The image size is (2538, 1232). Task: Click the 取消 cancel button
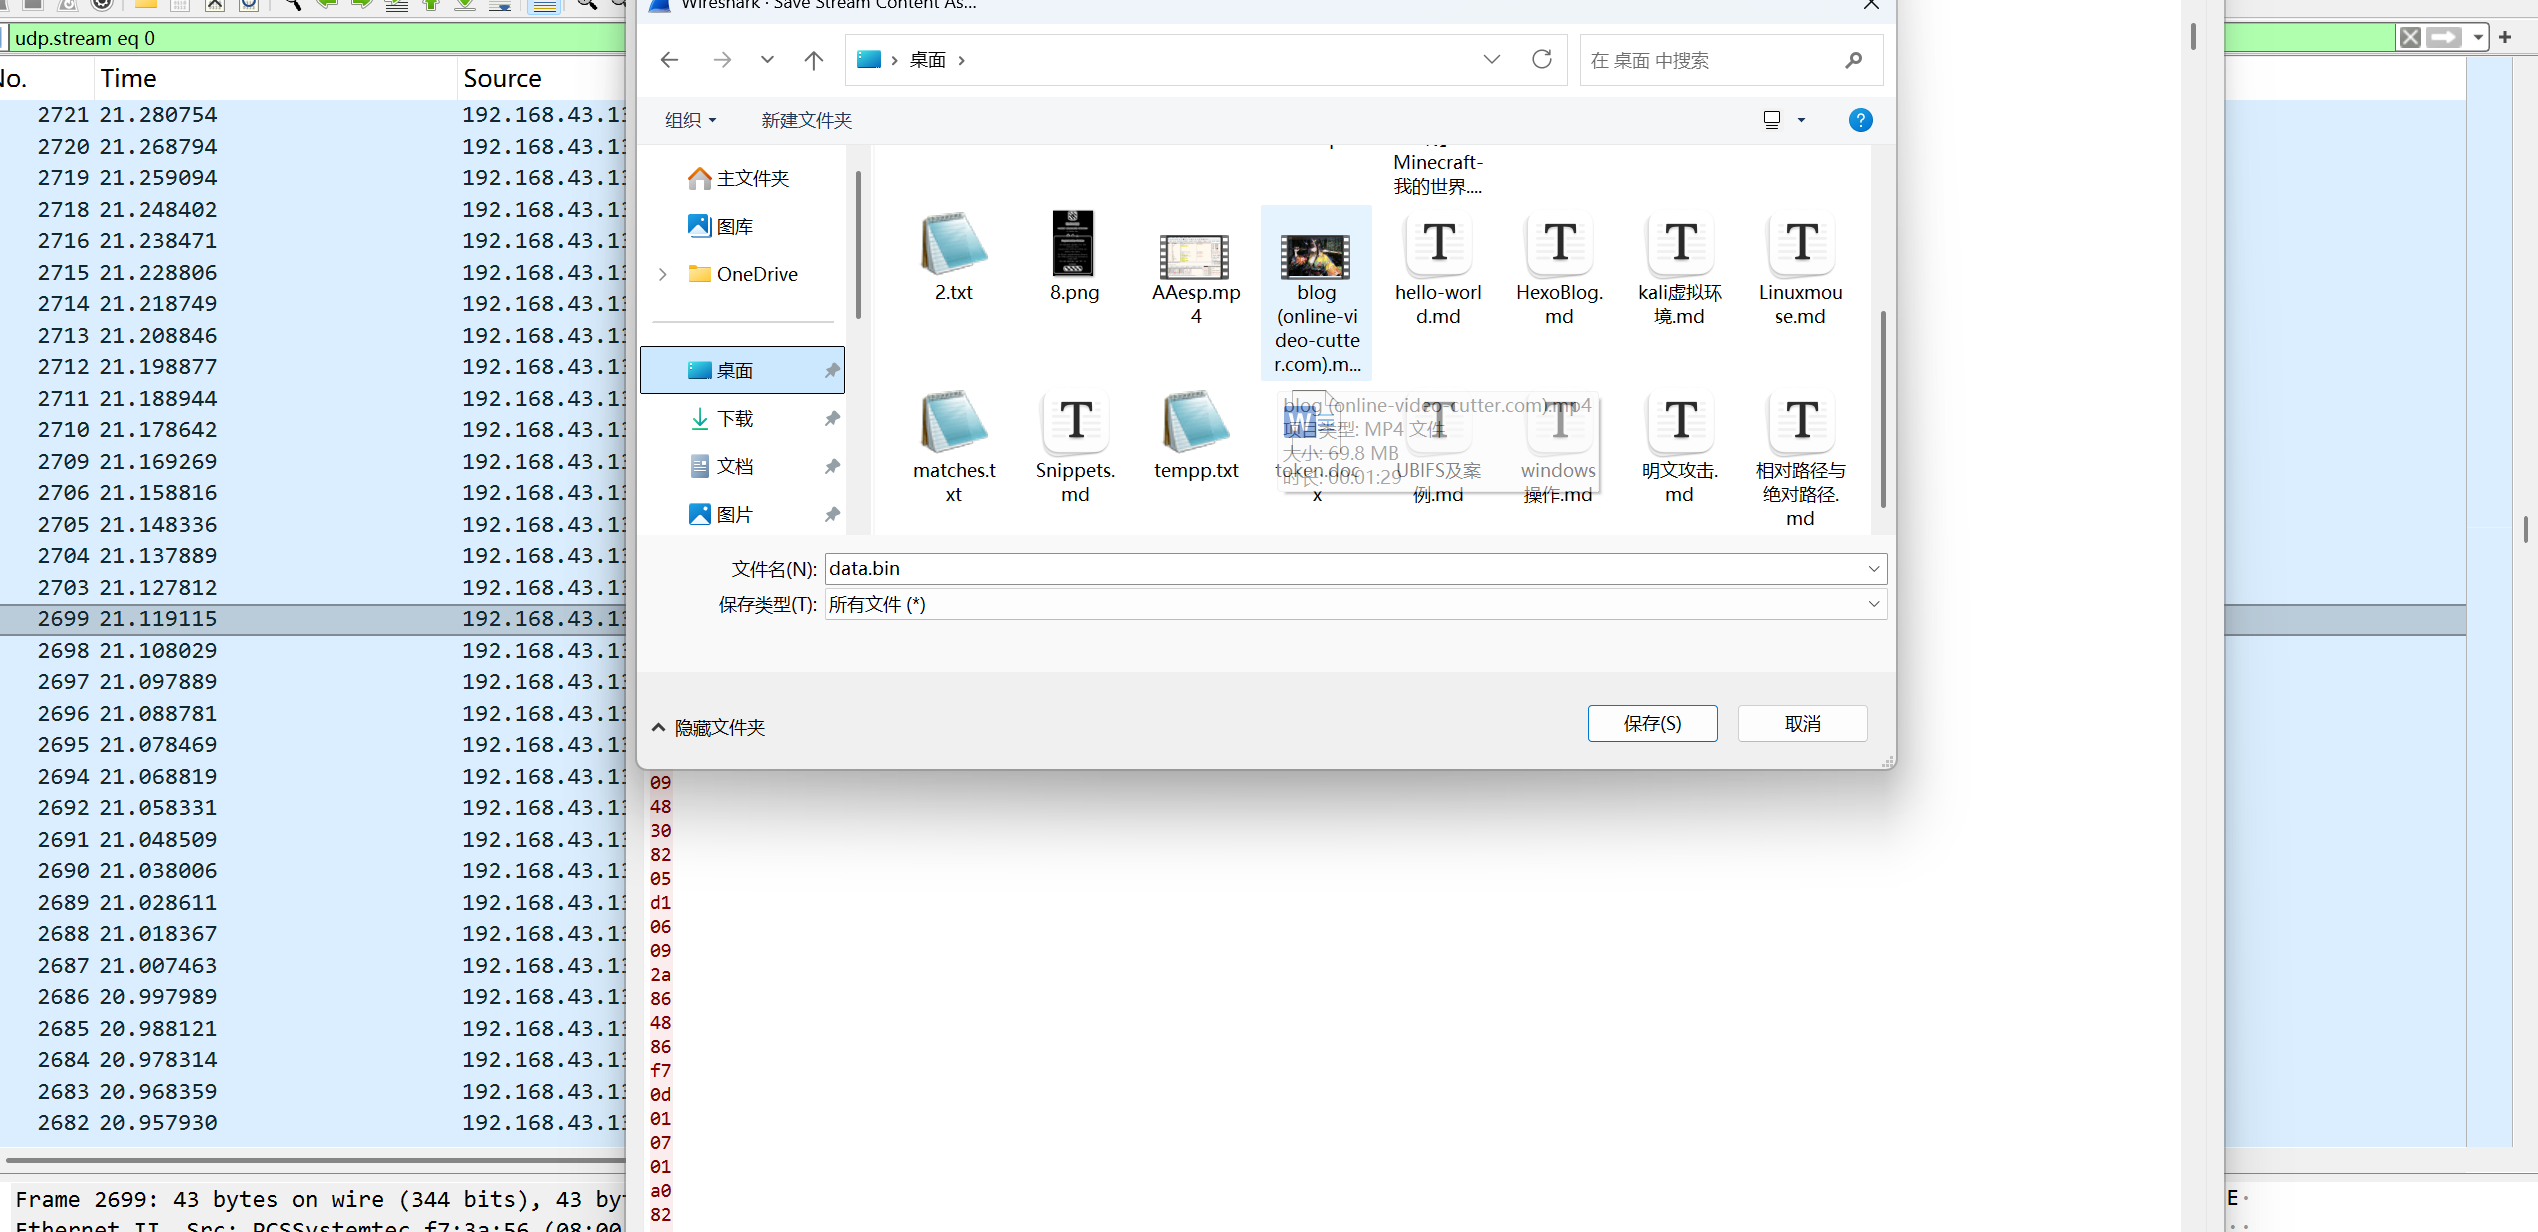point(1802,723)
